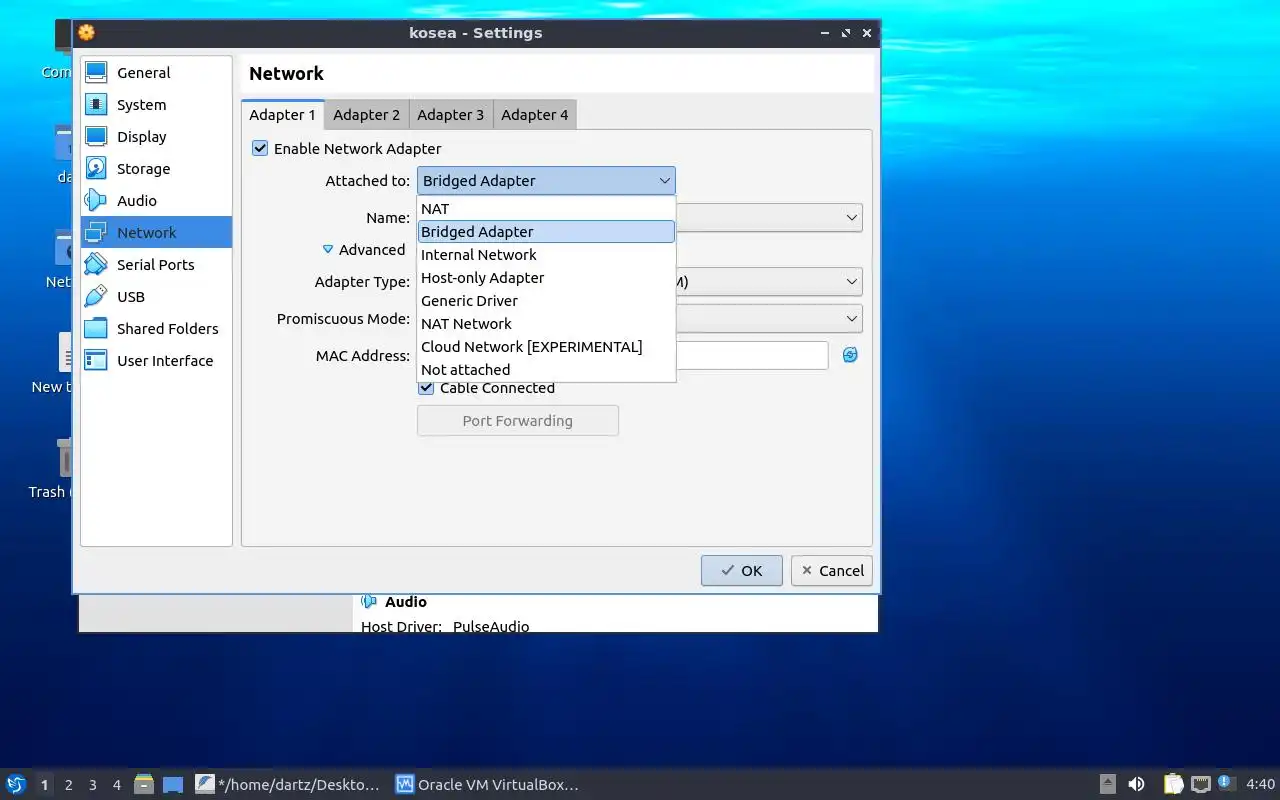Click the Port Forwarding button

tap(518, 421)
